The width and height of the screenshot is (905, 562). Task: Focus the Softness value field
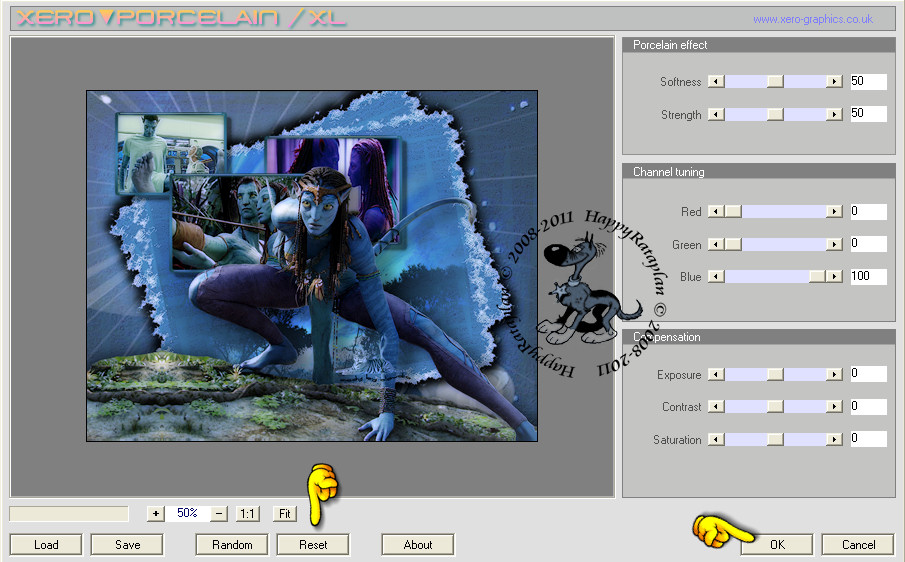(x=868, y=81)
